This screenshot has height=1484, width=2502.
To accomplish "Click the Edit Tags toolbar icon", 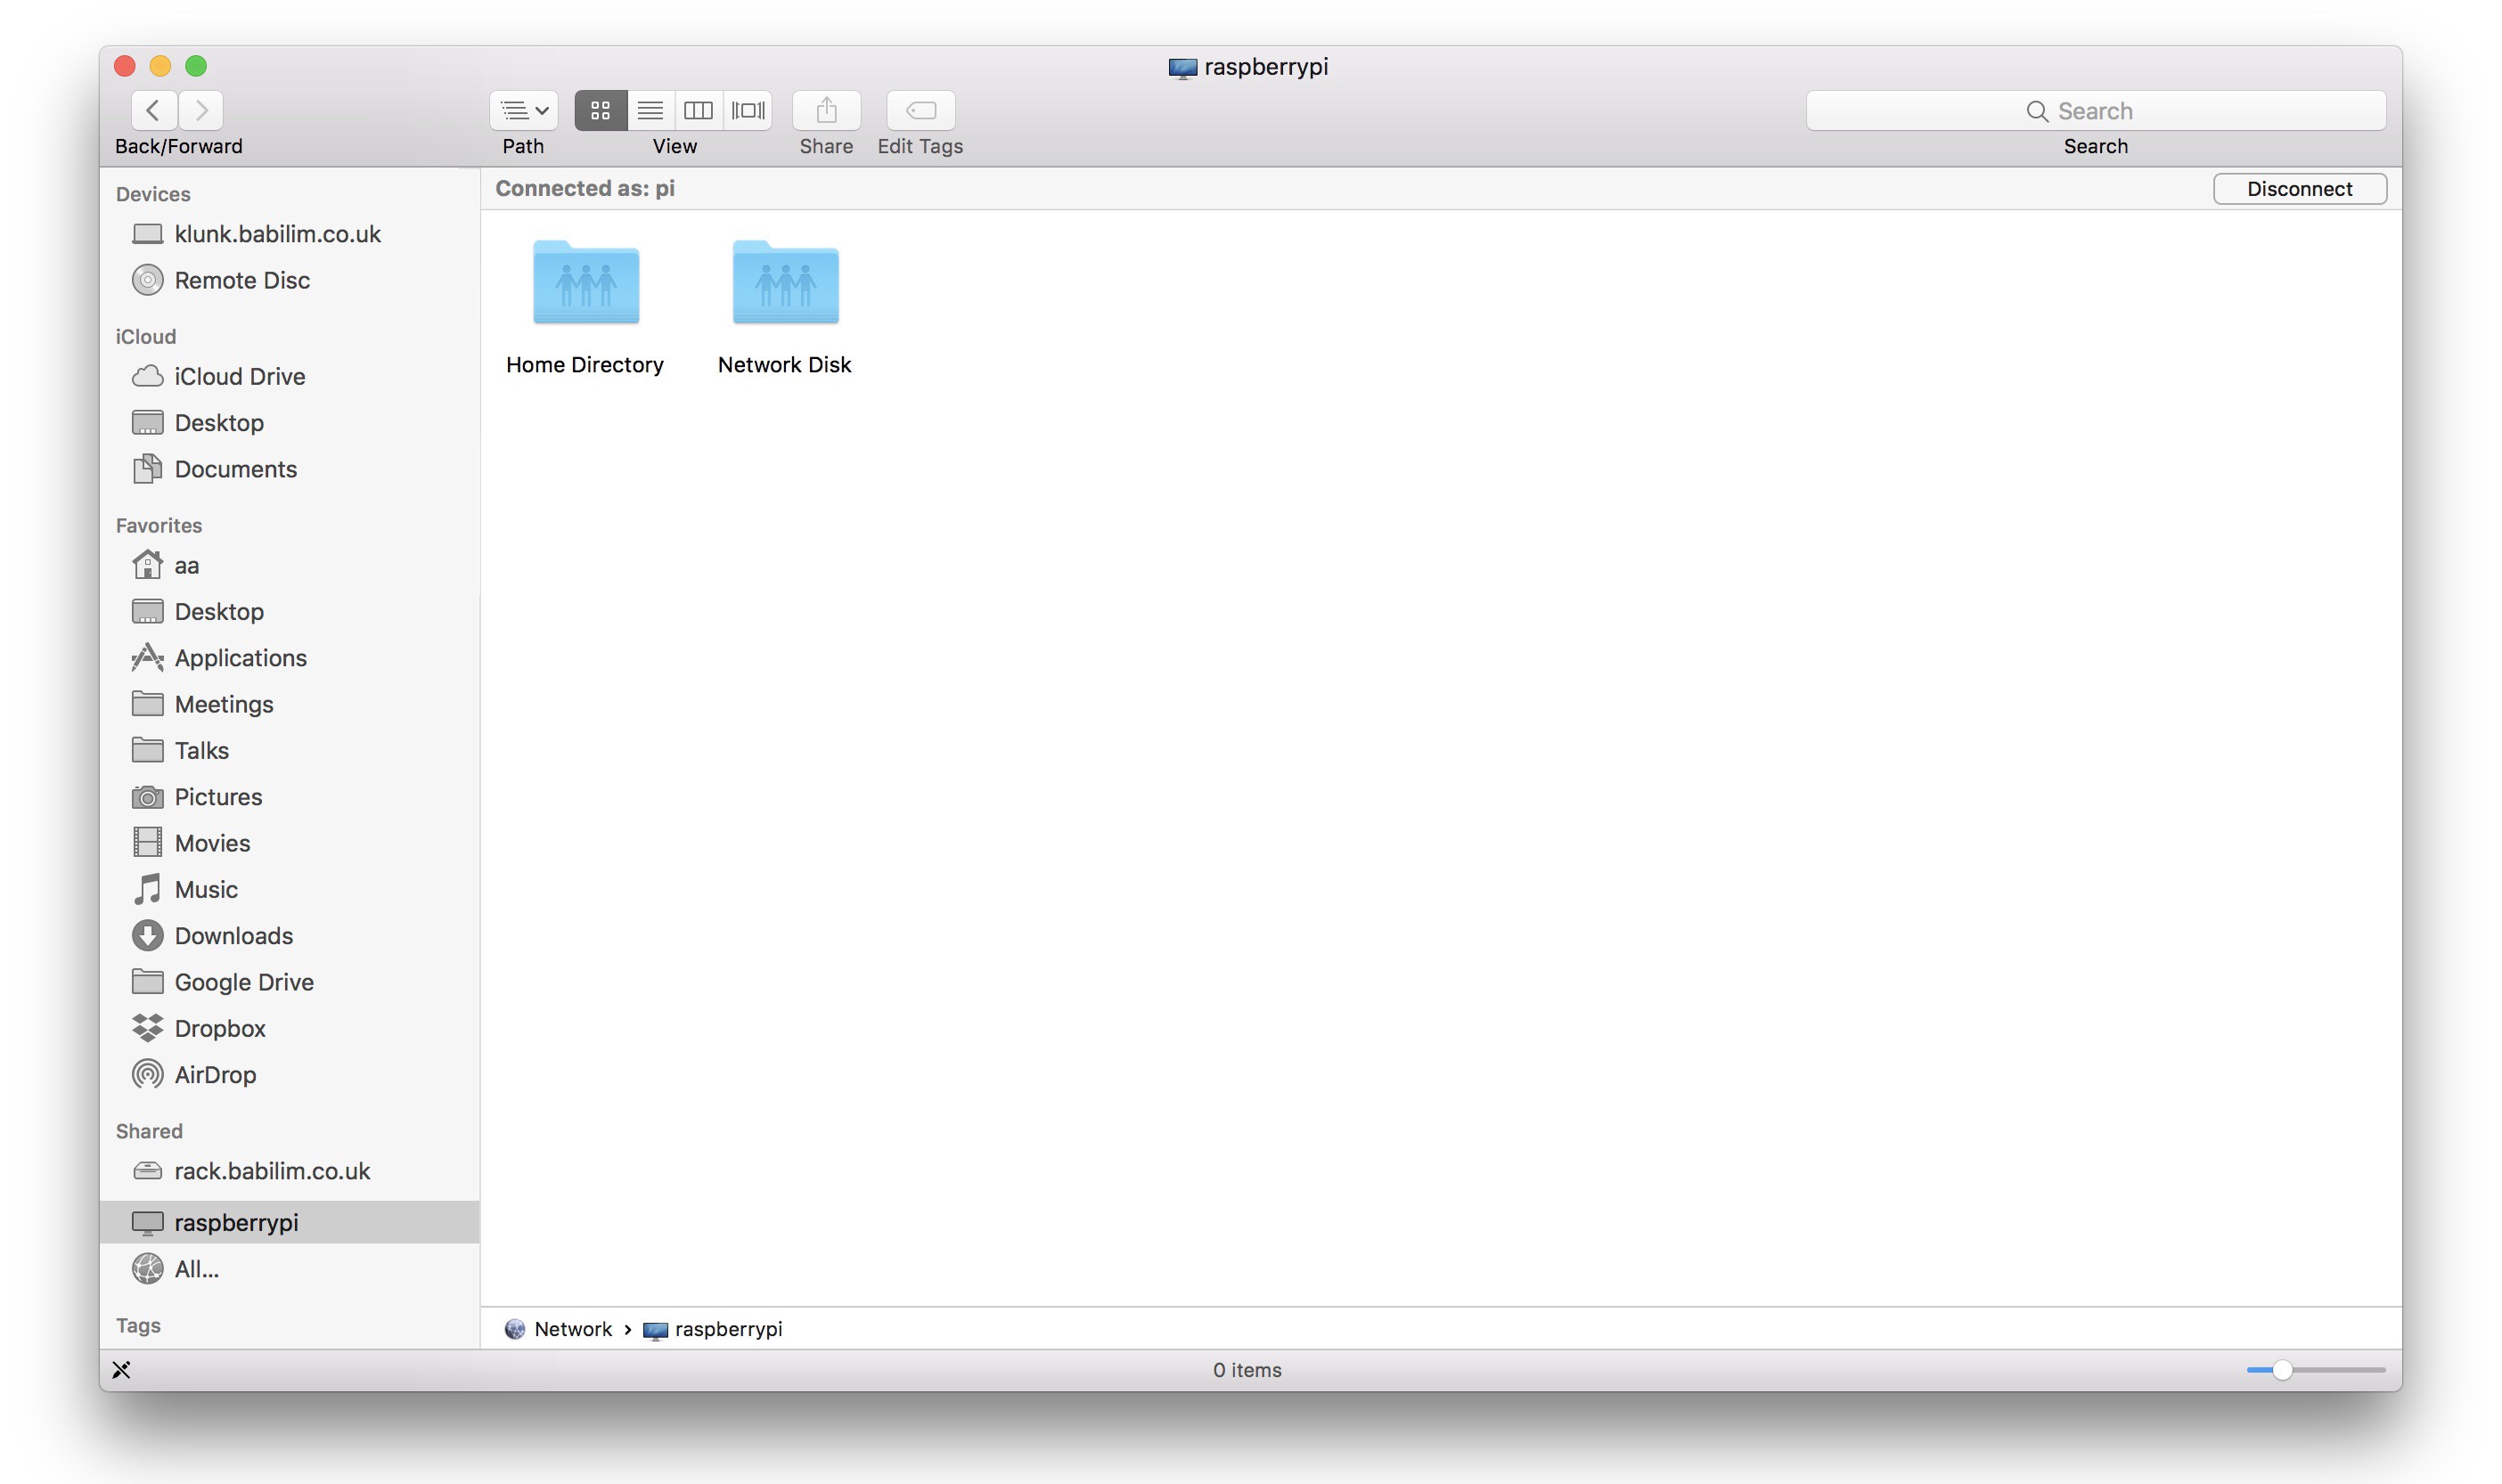I will click(x=919, y=110).
